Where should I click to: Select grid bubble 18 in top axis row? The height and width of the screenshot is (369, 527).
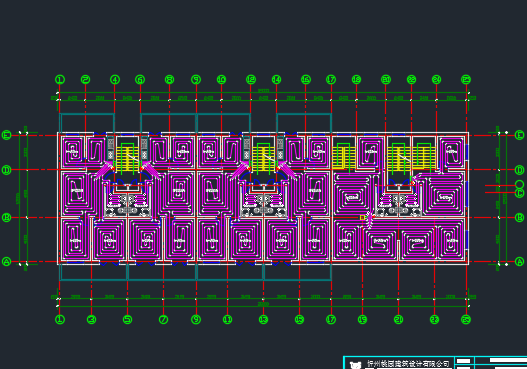(x=356, y=80)
